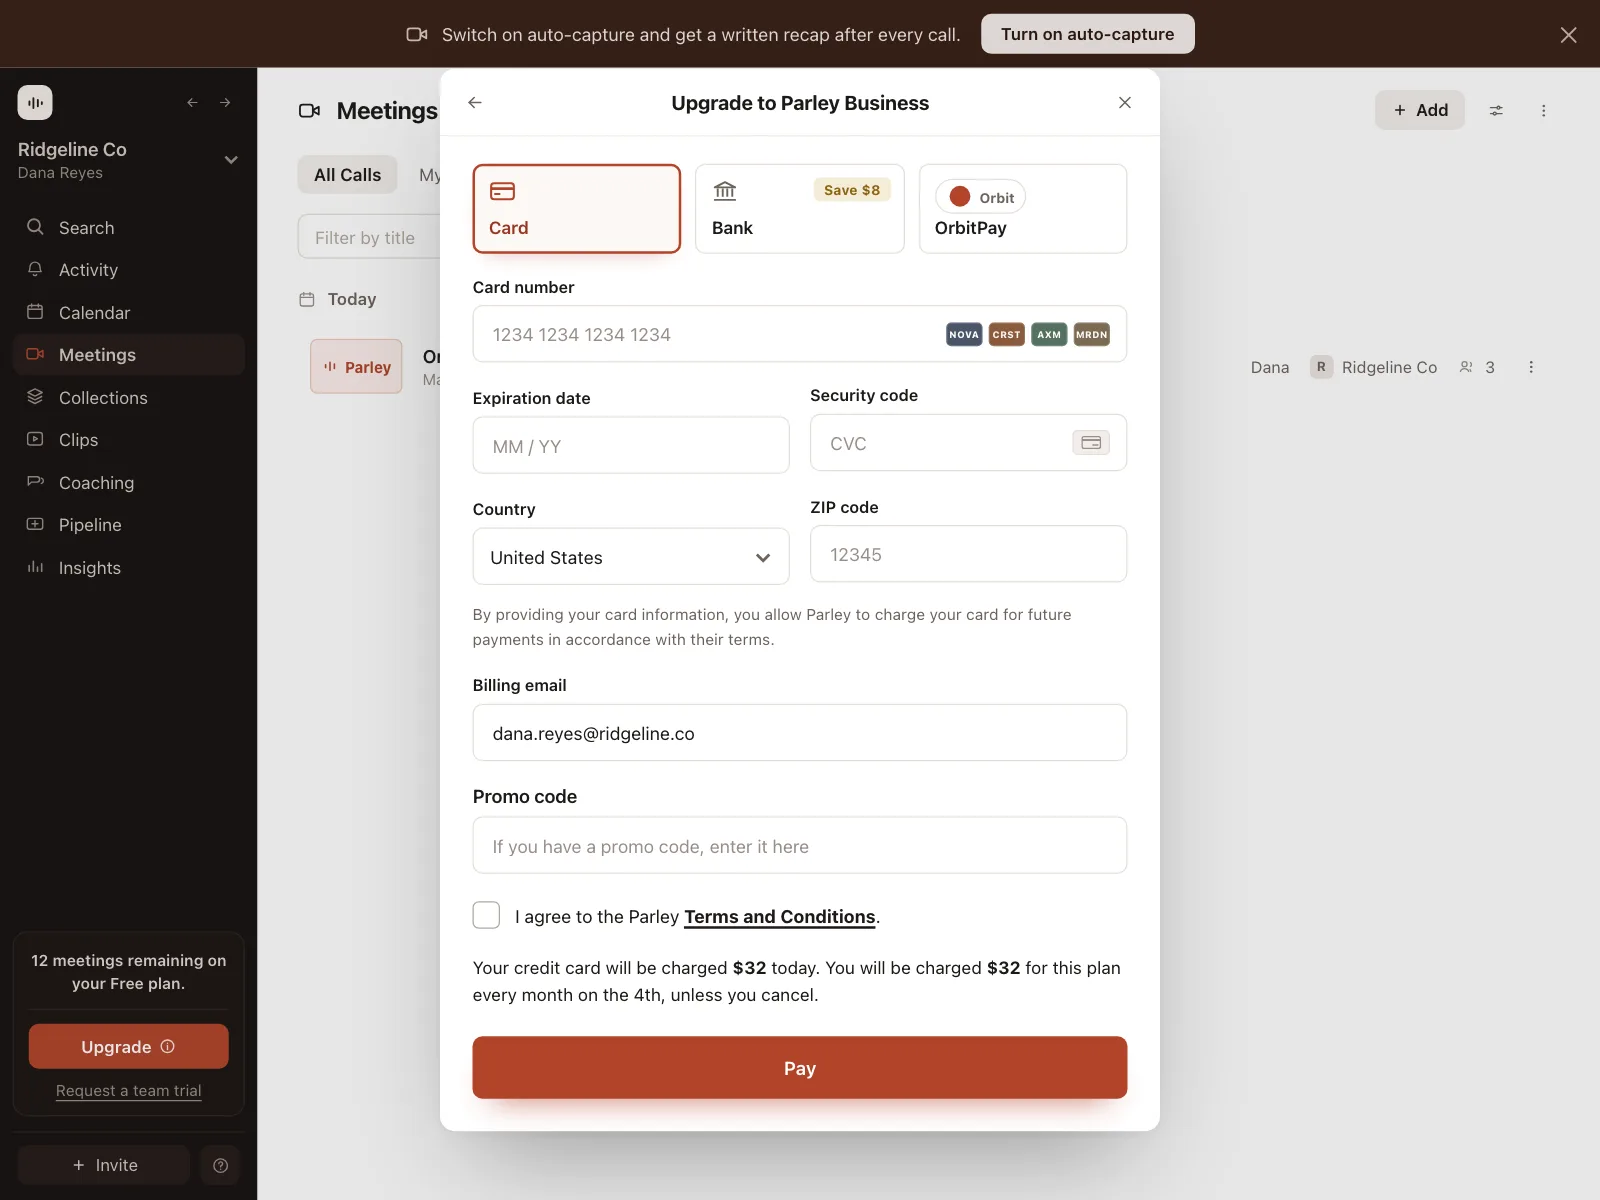
Task: Click the Filter by title field
Action: [x=369, y=237]
